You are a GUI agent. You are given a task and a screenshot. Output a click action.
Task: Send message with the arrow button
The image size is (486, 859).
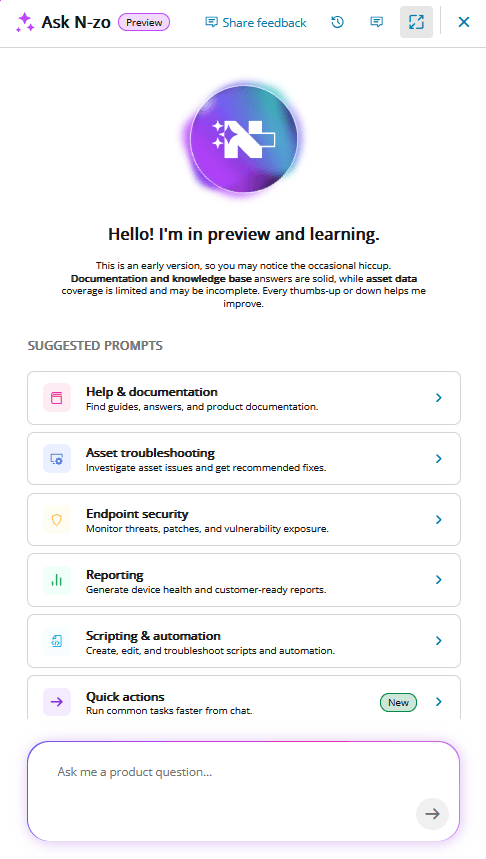click(432, 814)
